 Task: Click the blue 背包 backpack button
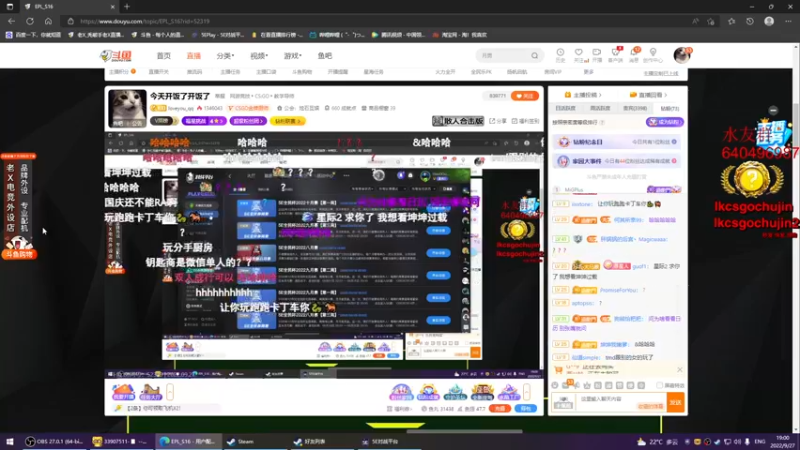(x=526, y=409)
